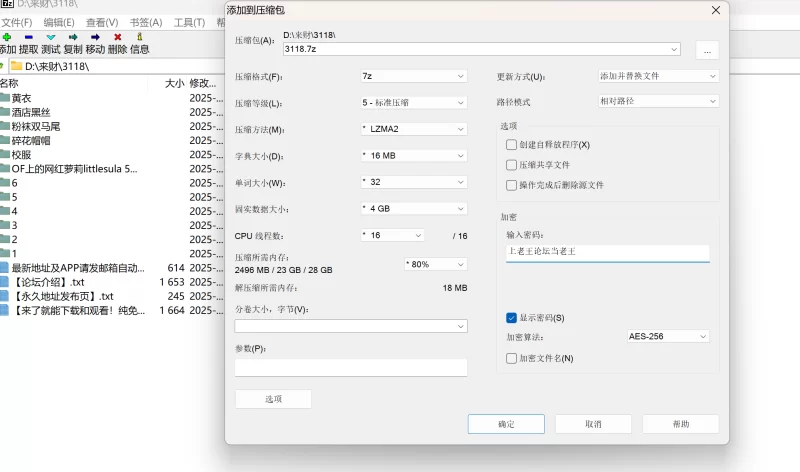This screenshot has height=472, width=800.
Task: Open the 单词大小(W) 32 dropdown
Action: 414,182
